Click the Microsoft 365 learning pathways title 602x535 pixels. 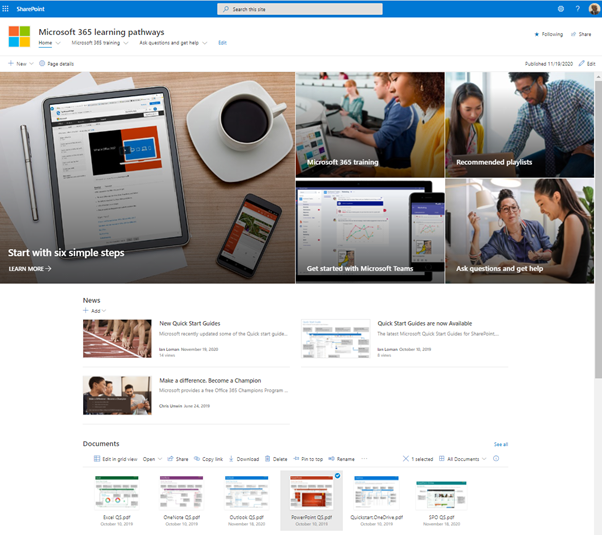pyautogui.click(x=101, y=32)
